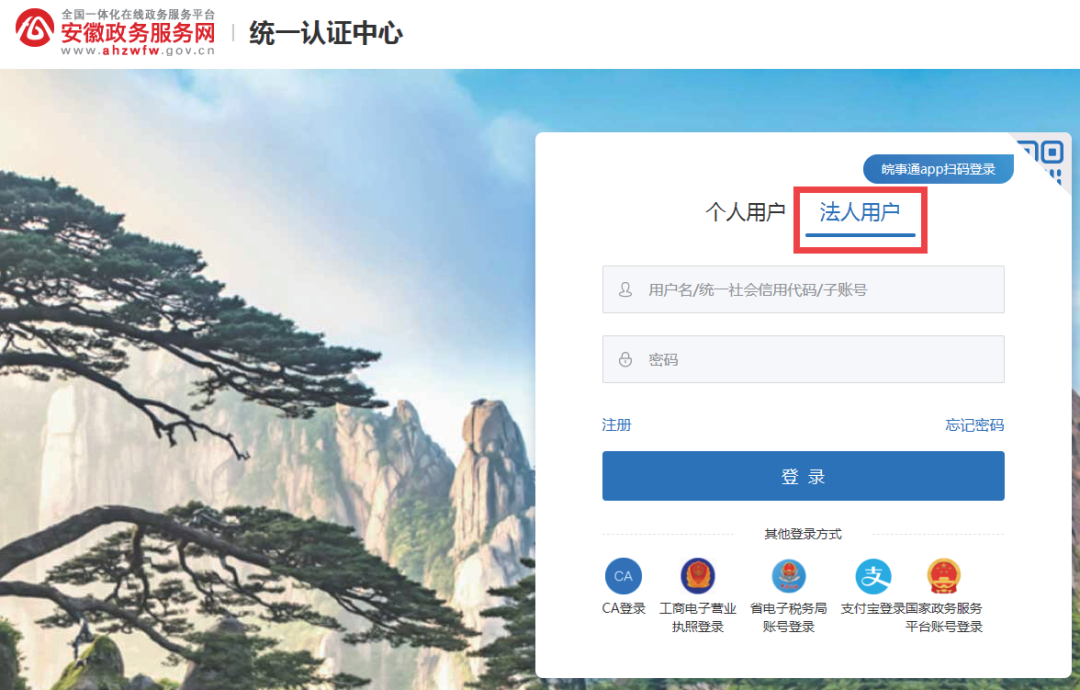Viewport: 1080px width, 690px height.
Task: Click the www.ahzwfw.gov.cn URL text
Action: click(138, 50)
